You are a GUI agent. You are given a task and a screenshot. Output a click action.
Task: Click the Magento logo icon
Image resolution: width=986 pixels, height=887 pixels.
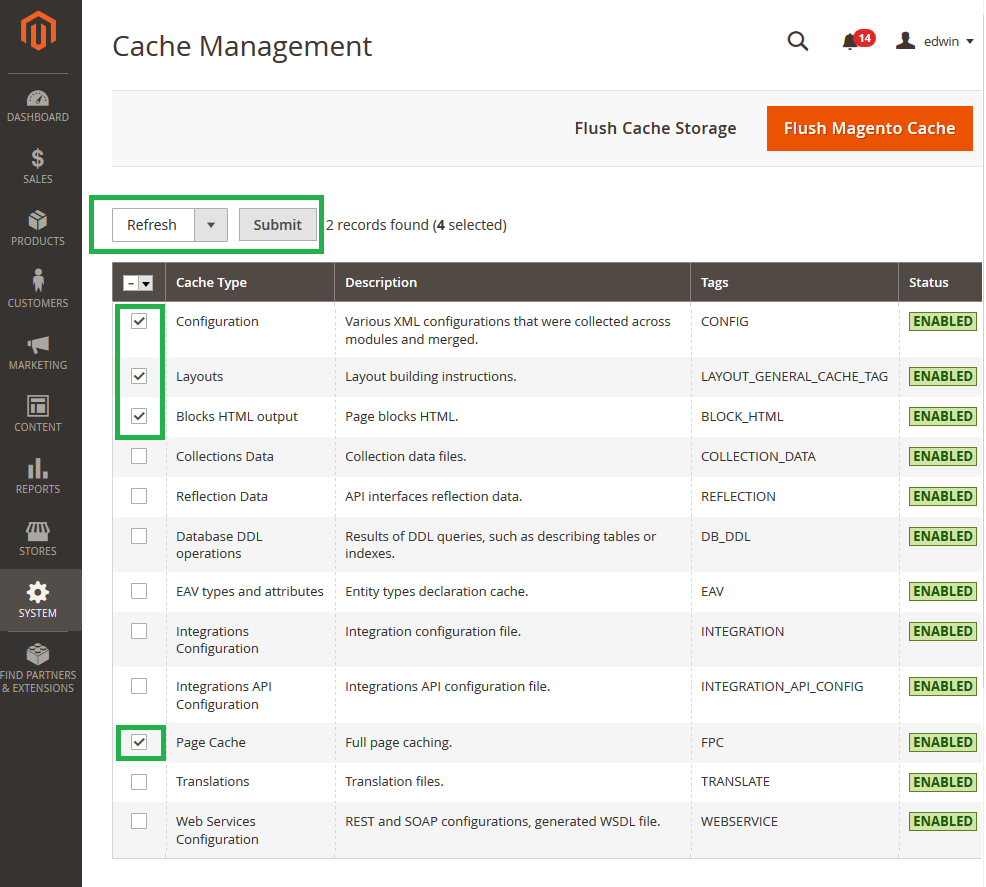coord(38,30)
